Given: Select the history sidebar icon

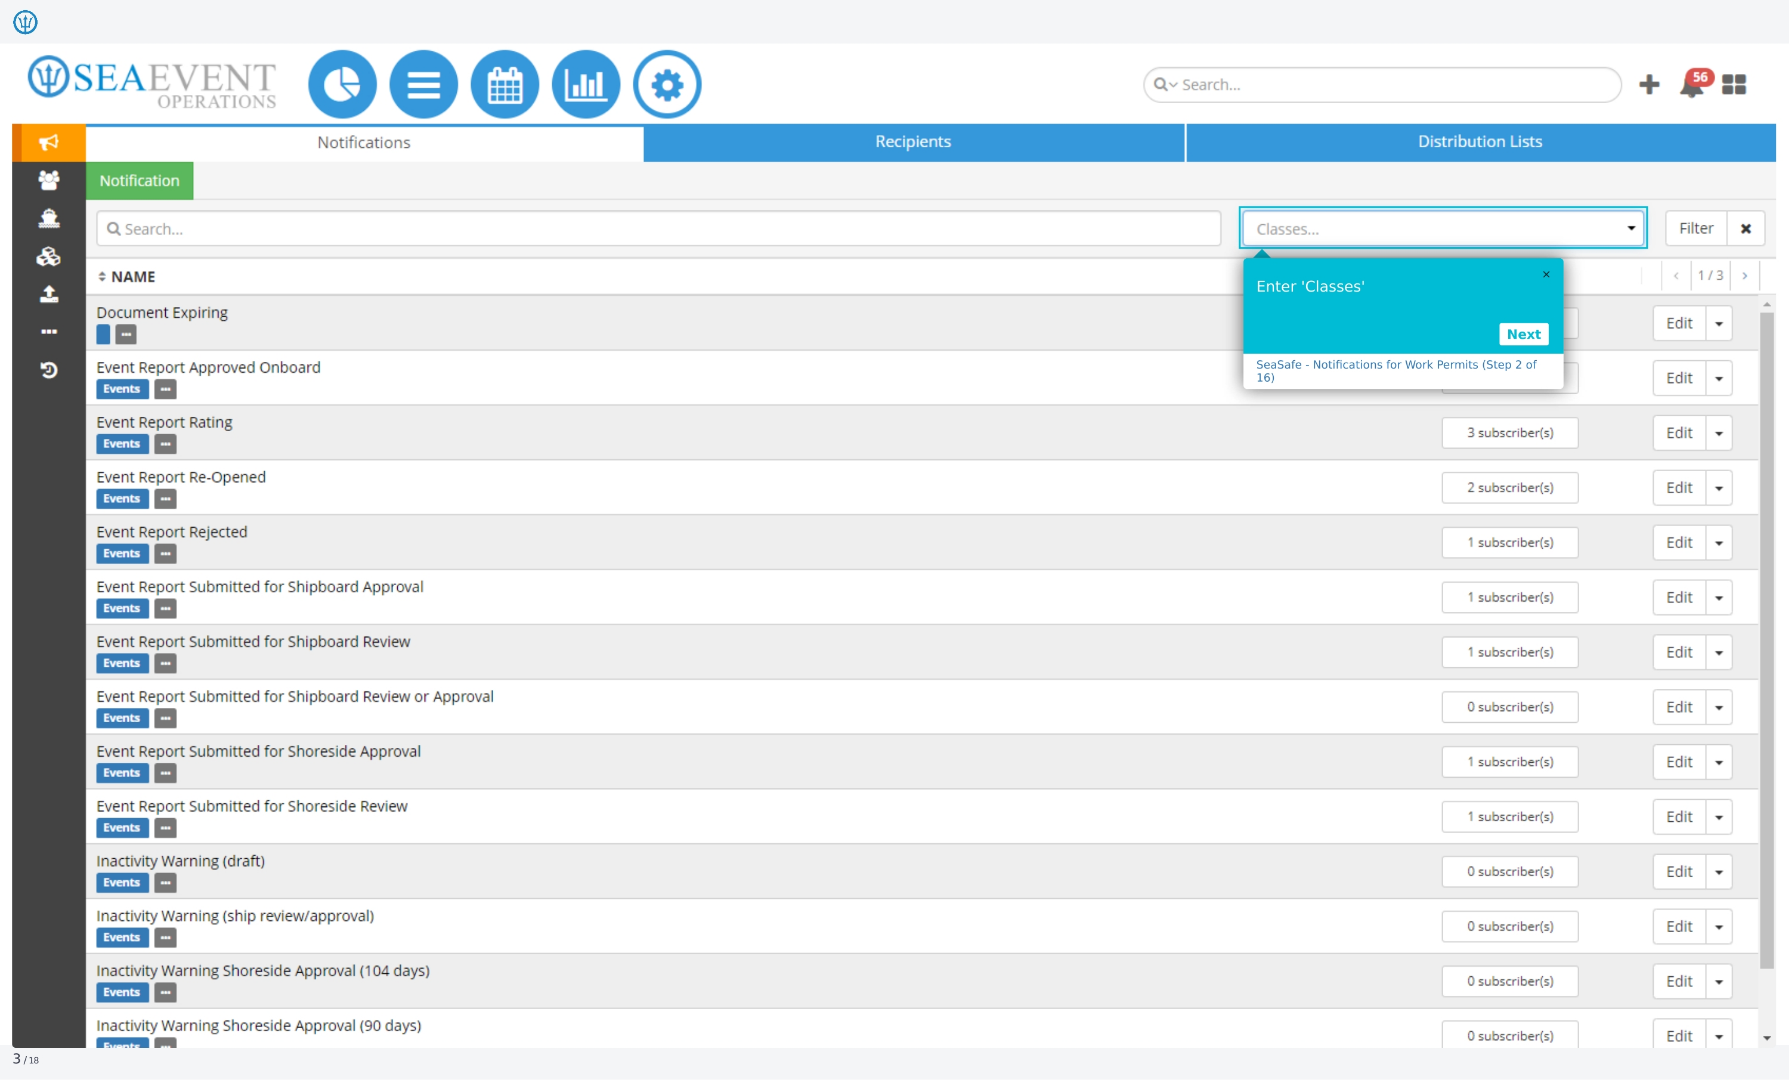Looking at the screenshot, I should tap(48, 370).
